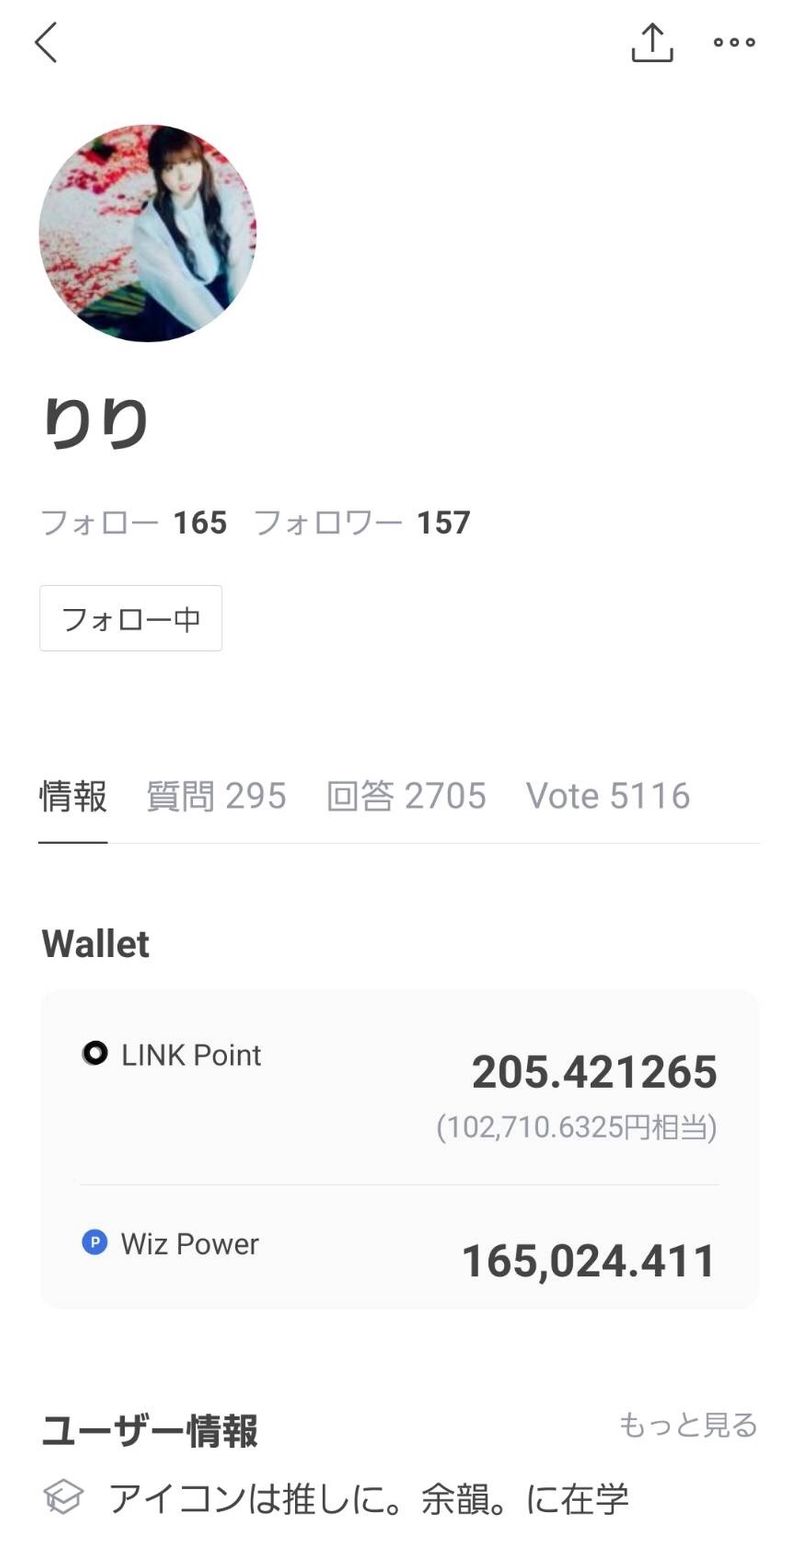800x1554 pixels.
Task: Toggle the フォロー中 following button
Action: [131, 618]
